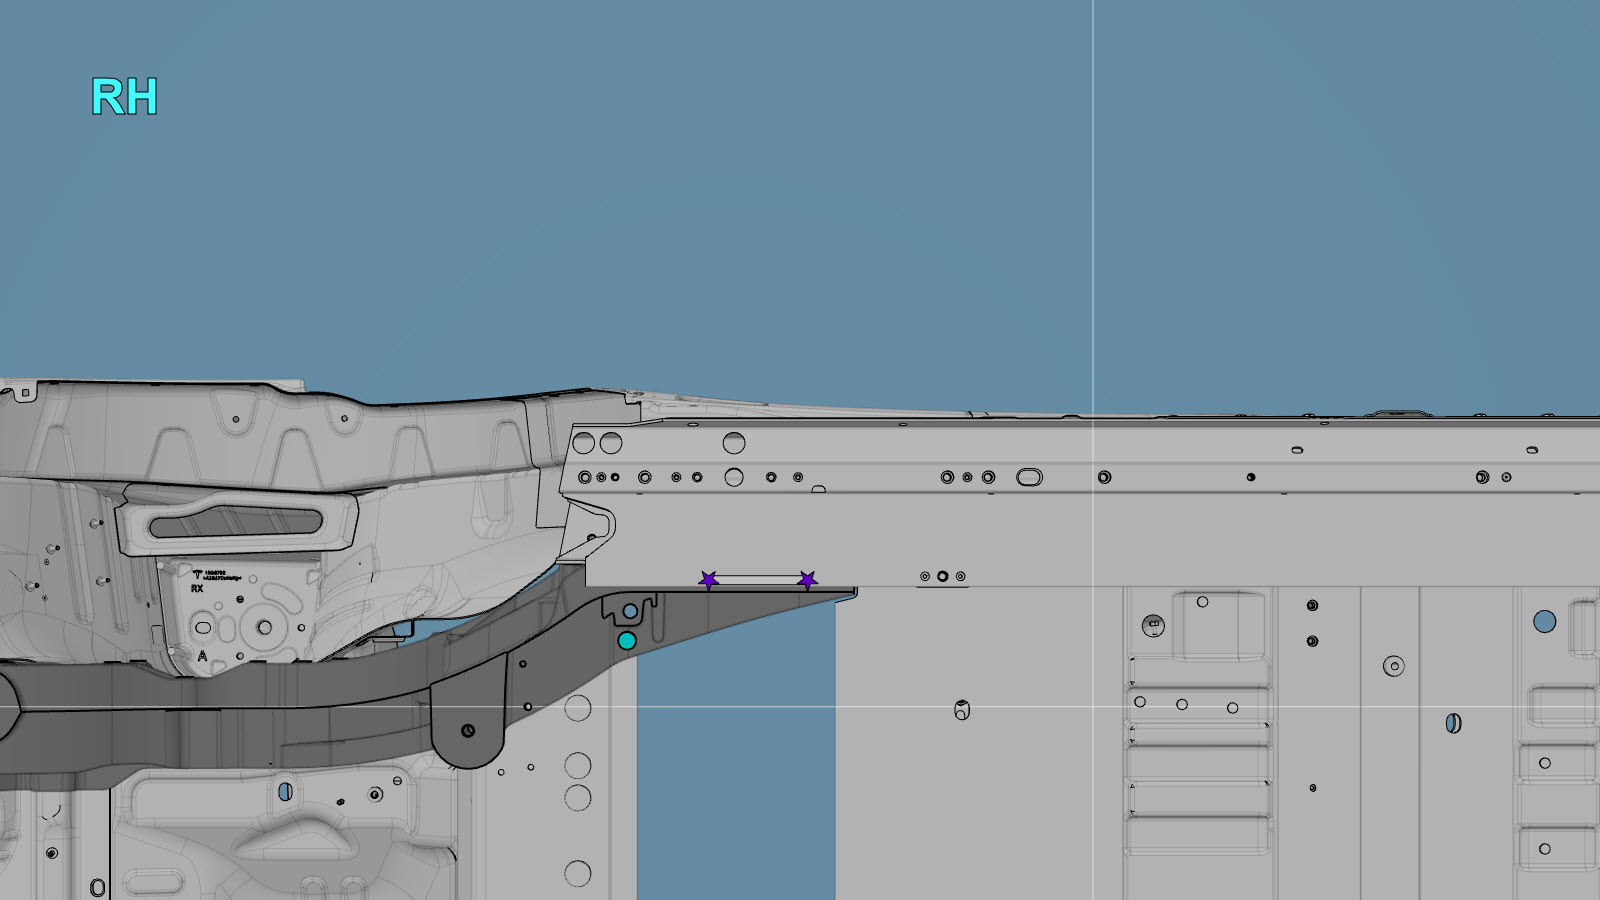This screenshot has width=1600, height=900.
Task: Click the right purple star marker
Action: (x=807, y=580)
